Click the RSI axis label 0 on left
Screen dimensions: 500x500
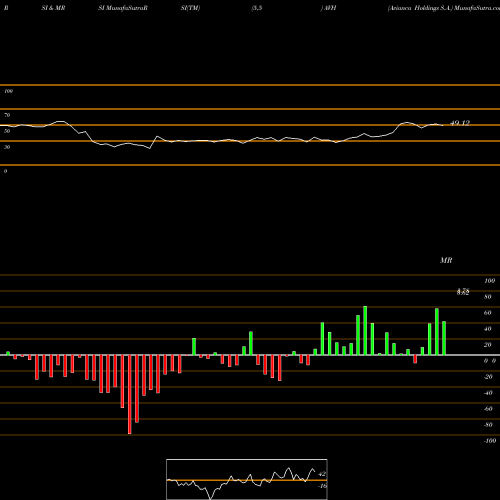[x=5, y=171]
